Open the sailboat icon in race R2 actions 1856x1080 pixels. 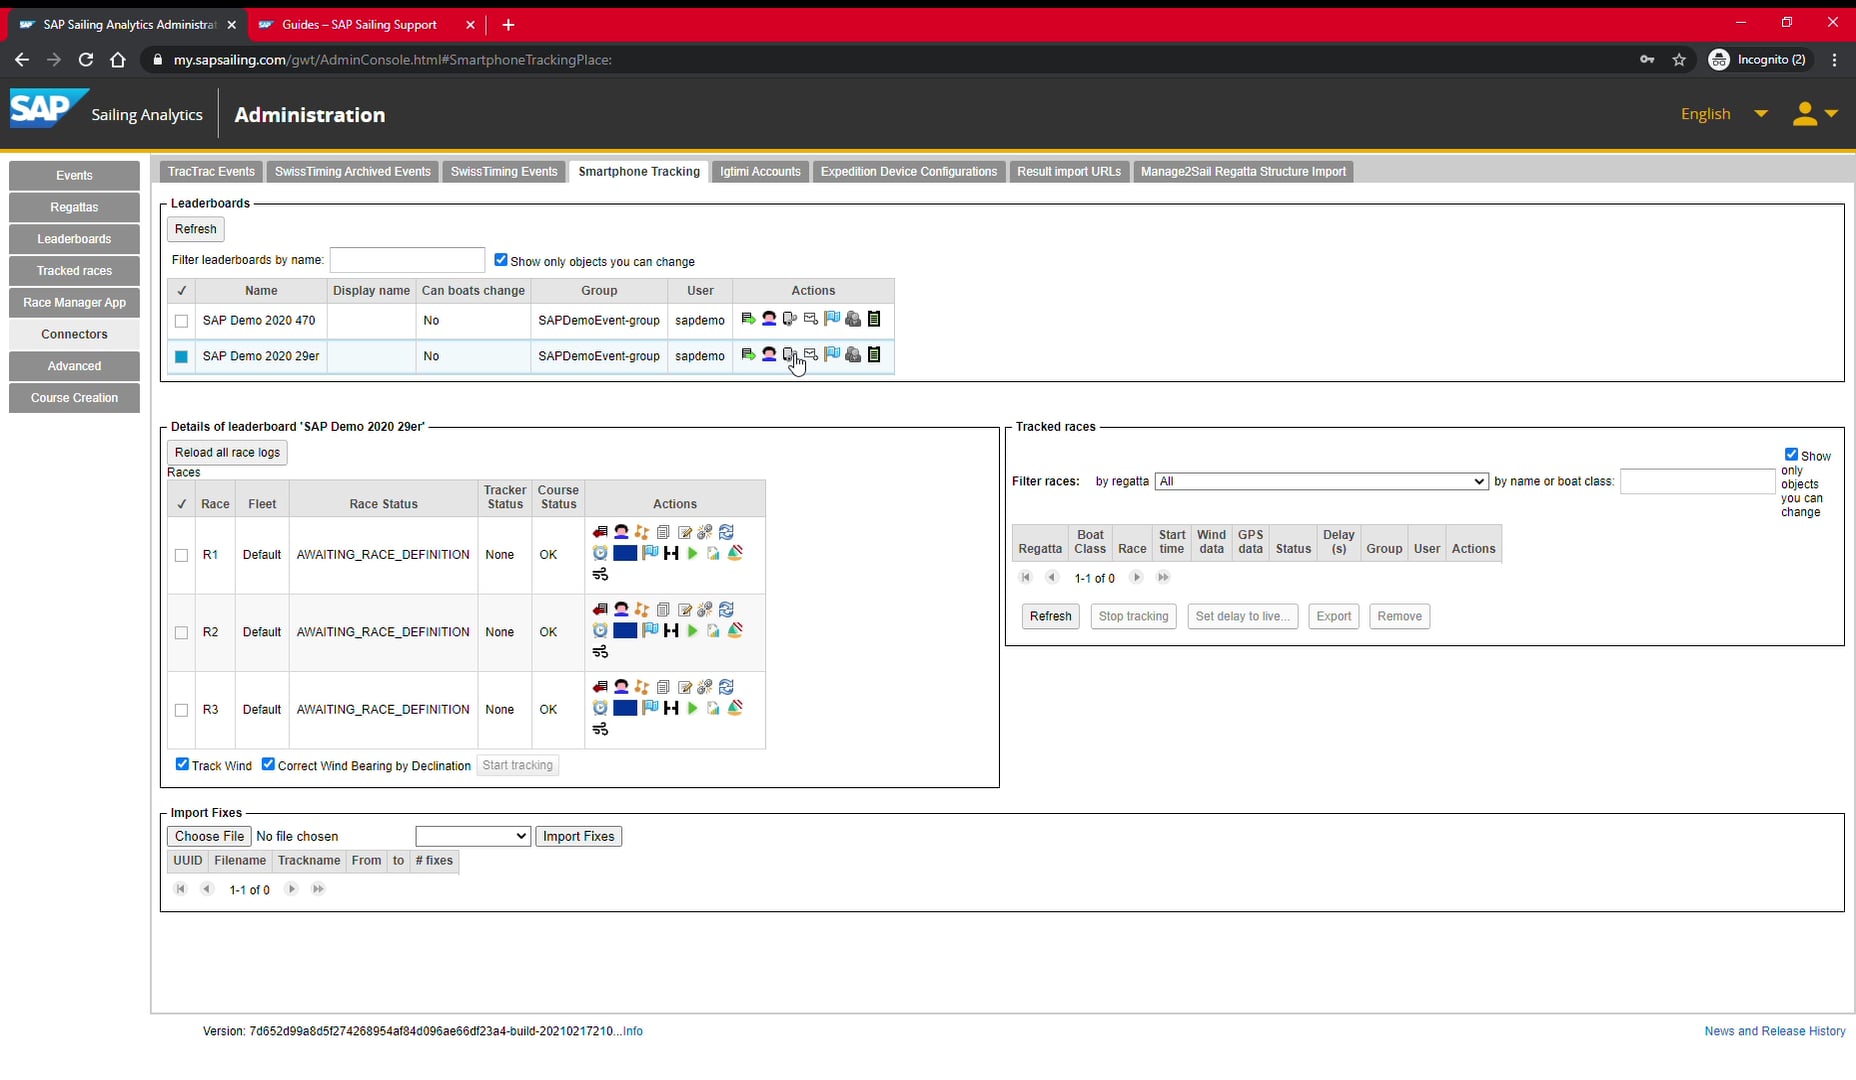point(737,631)
